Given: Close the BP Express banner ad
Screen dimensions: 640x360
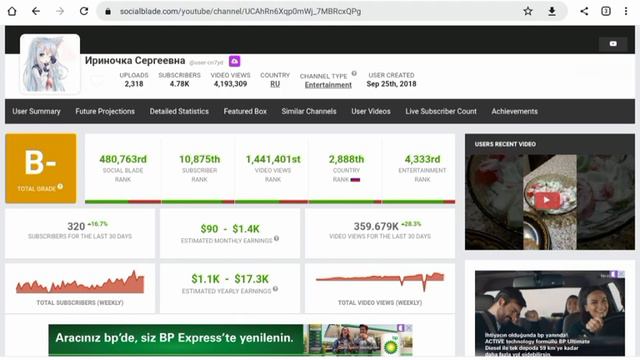Looking at the screenshot, I should [409, 328].
